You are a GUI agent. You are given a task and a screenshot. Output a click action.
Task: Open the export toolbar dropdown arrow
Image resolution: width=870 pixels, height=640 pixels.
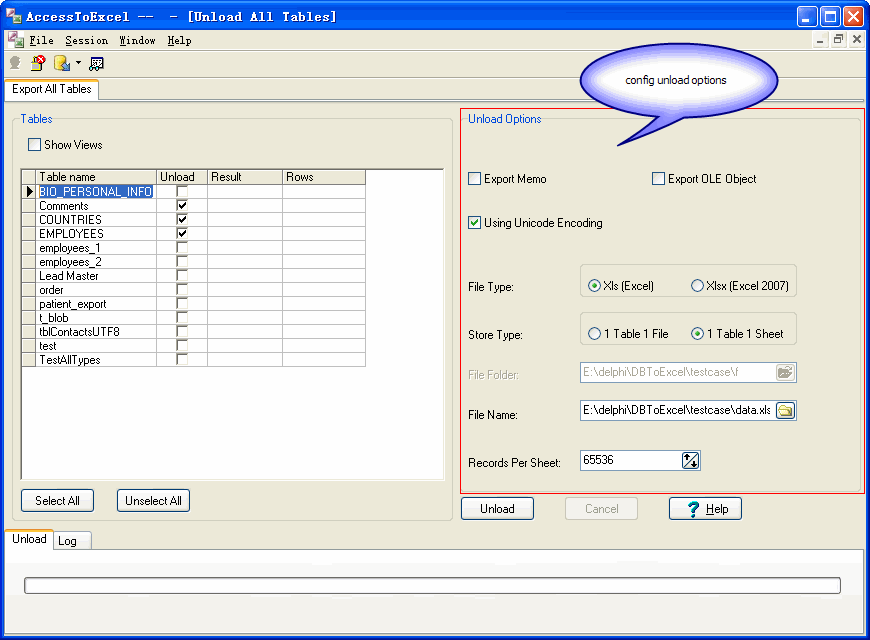pos(78,63)
